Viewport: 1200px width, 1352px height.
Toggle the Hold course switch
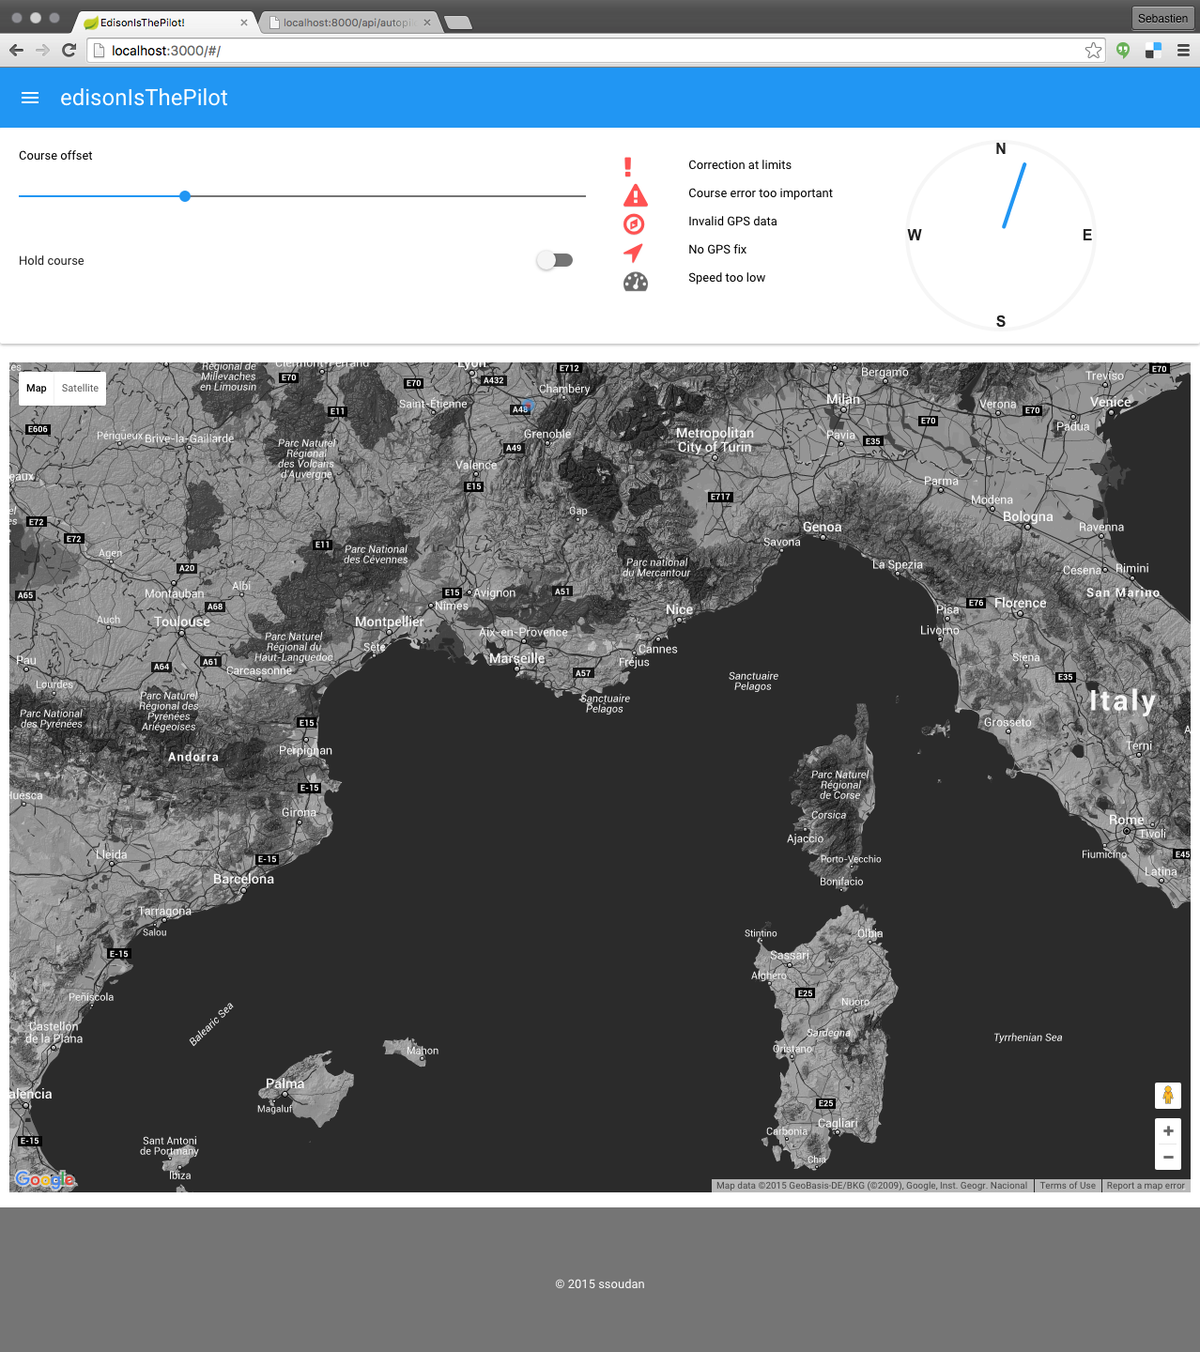[554, 261]
